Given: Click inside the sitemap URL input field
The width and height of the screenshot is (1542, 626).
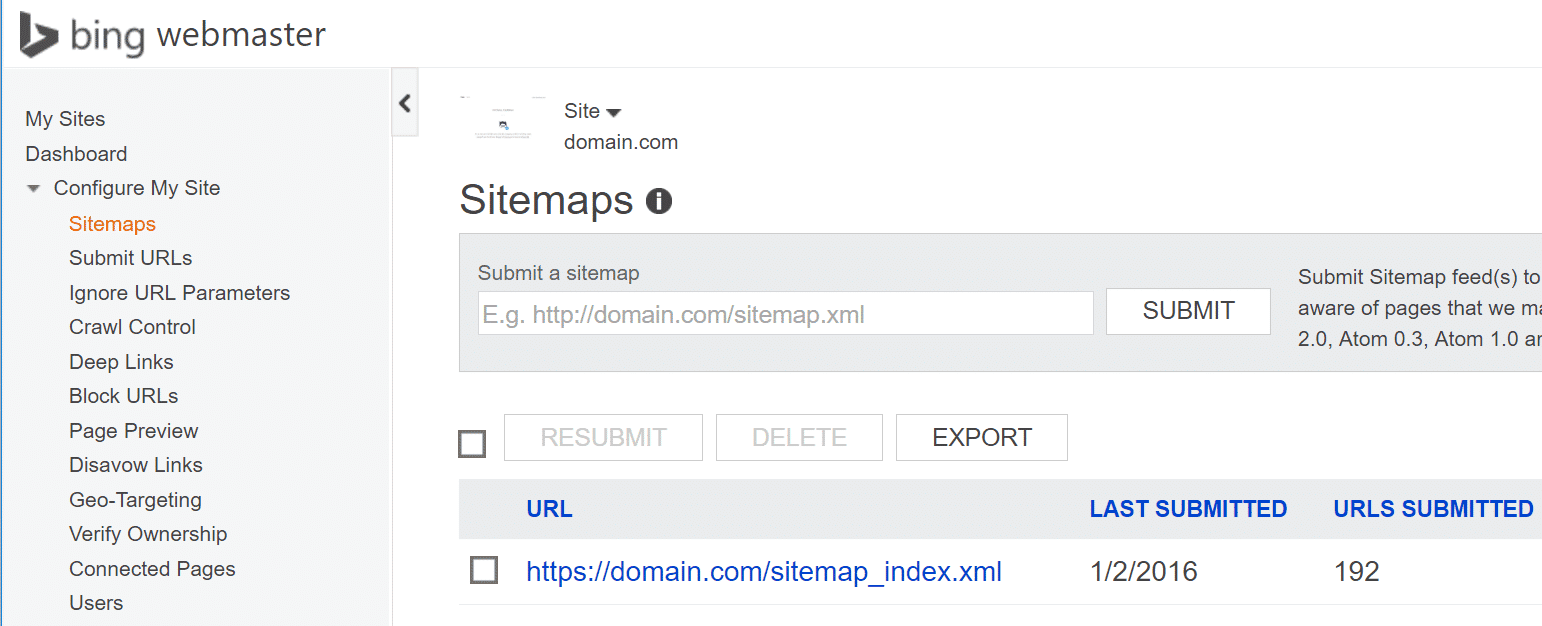Looking at the screenshot, I should click(785, 313).
